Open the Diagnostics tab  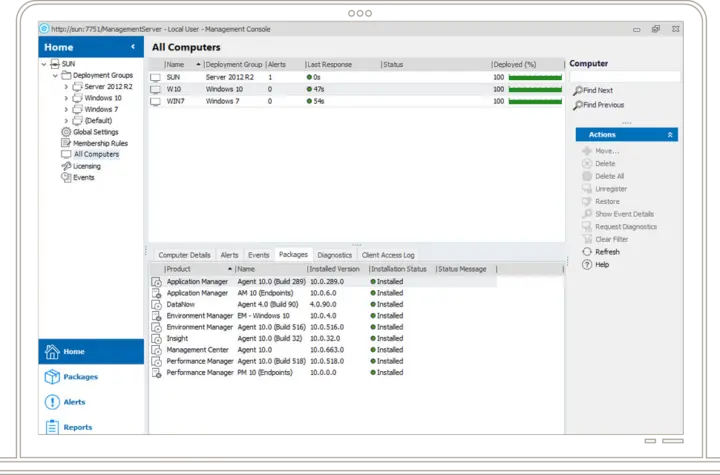tap(334, 255)
